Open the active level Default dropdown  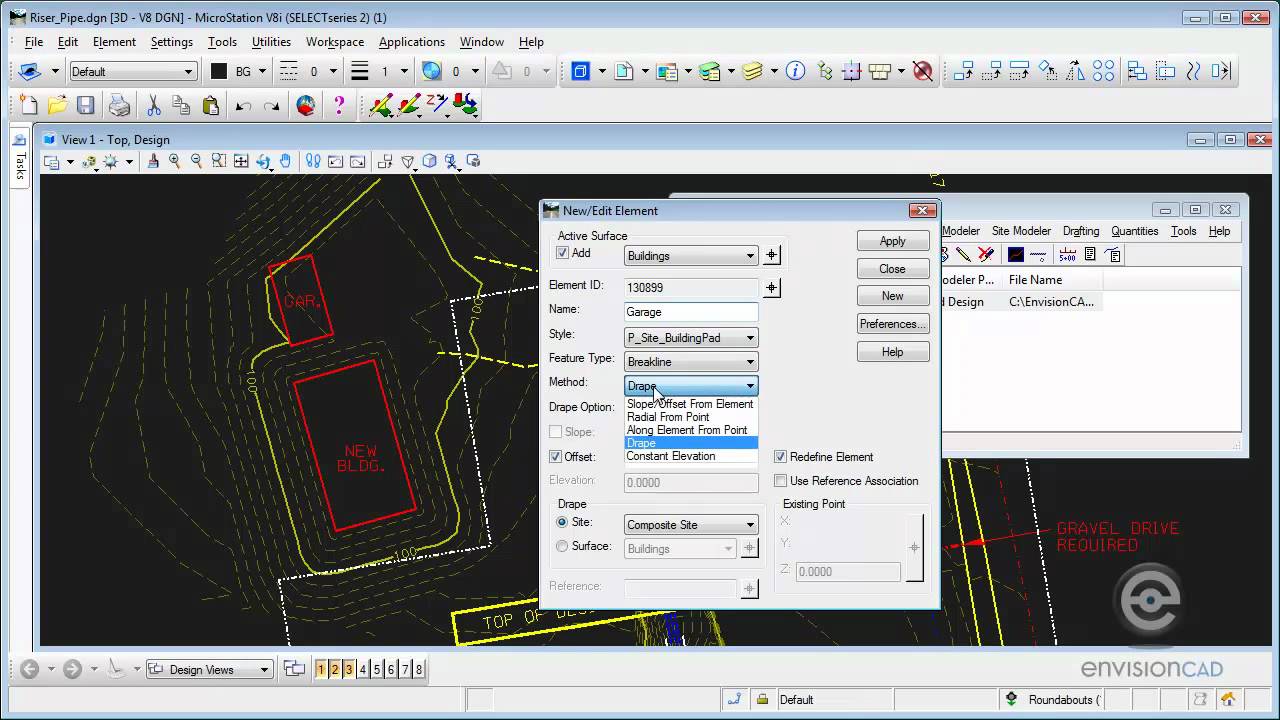click(132, 71)
